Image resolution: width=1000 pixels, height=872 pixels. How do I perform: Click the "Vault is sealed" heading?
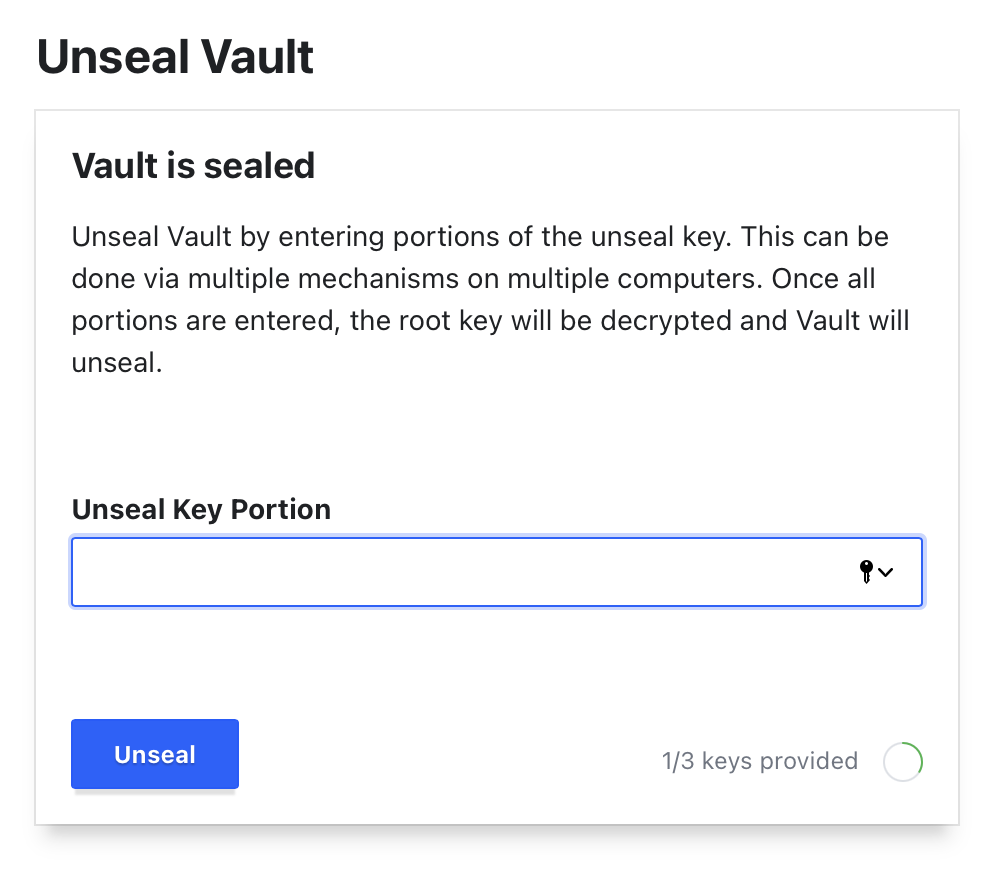(193, 166)
